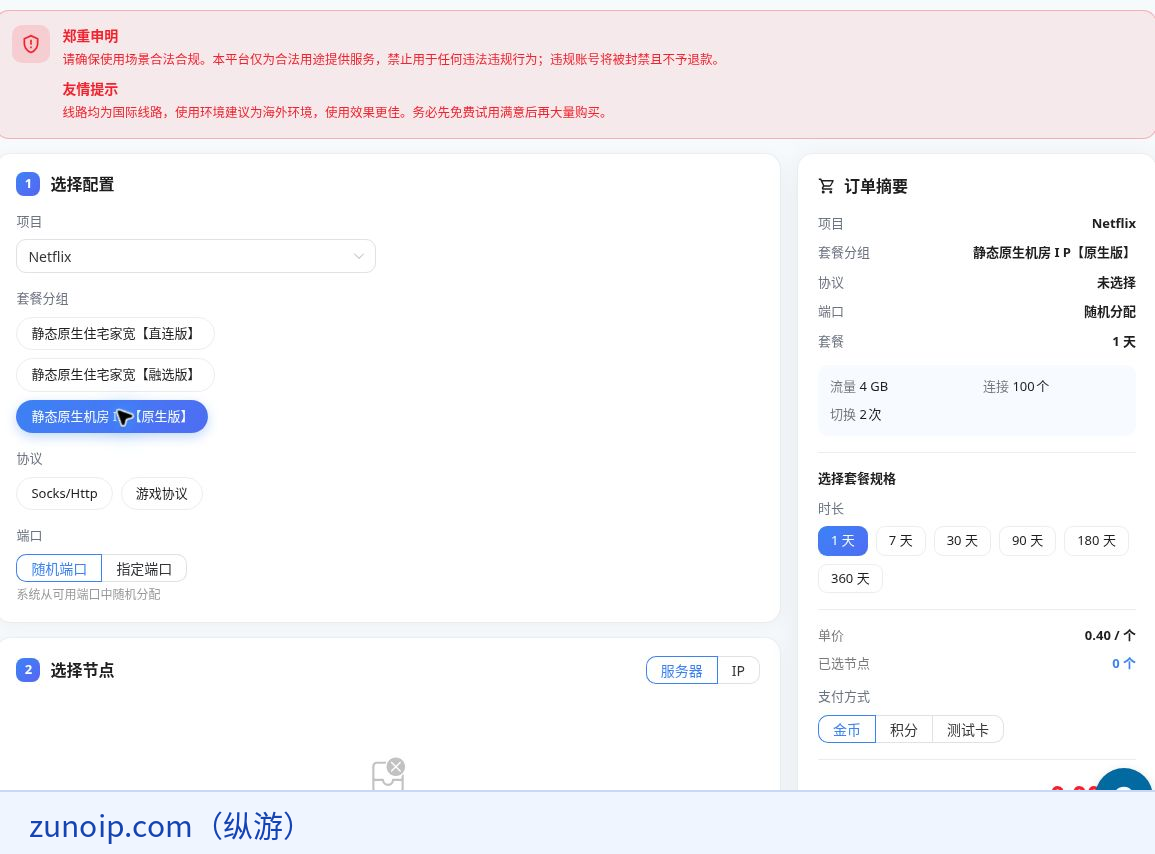The image size is (1155, 854).
Task: Click the 连接 100个 text
Action: click(1016, 387)
